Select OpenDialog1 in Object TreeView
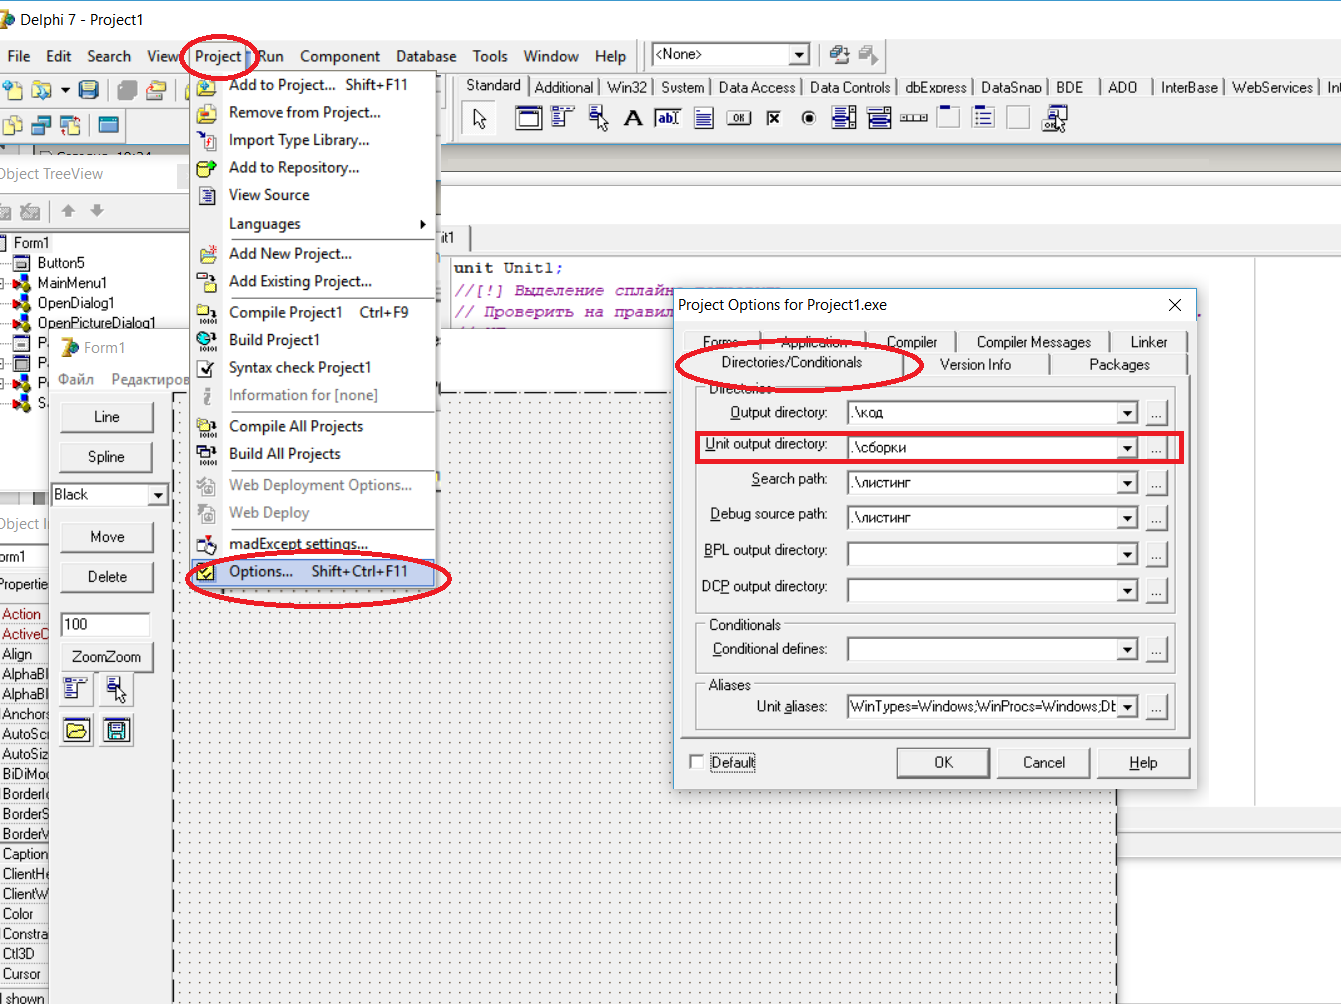 [x=76, y=303]
